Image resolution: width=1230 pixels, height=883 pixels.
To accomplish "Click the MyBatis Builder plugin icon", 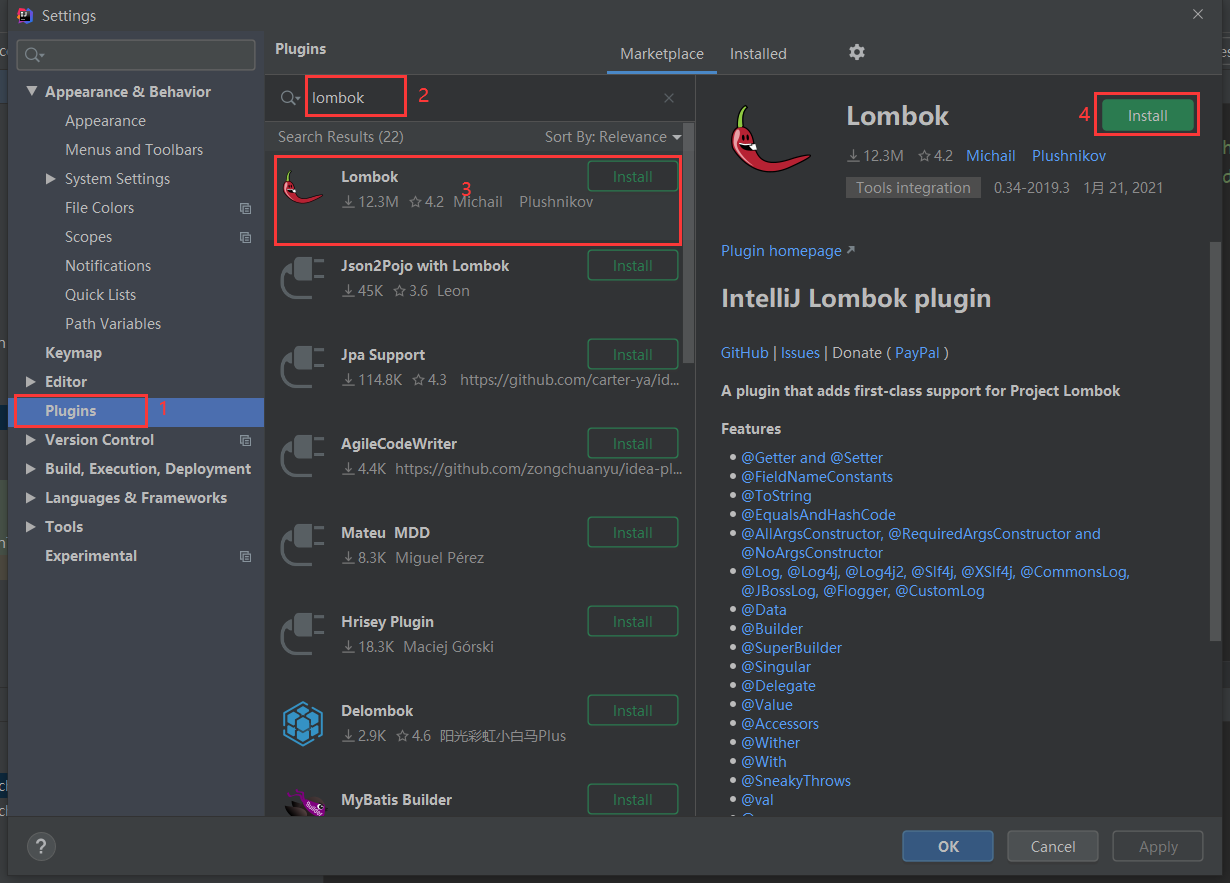I will point(303,803).
